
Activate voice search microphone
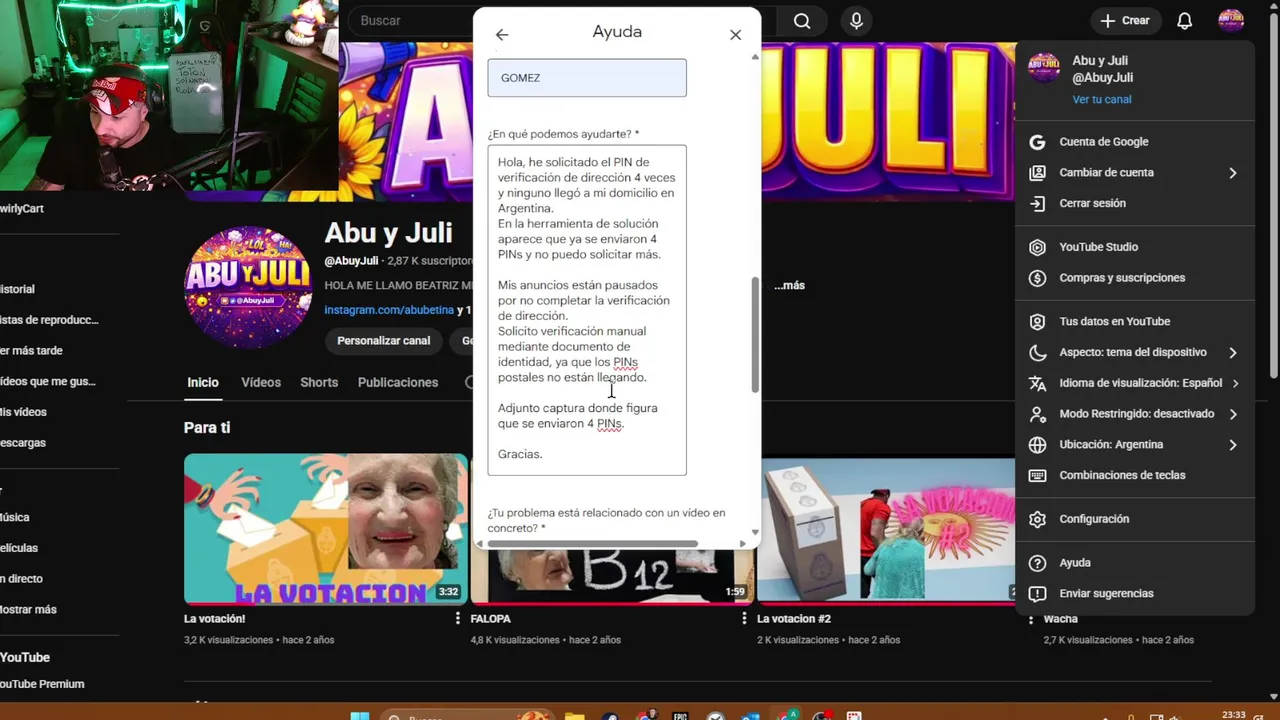click(x=856, y=21)
